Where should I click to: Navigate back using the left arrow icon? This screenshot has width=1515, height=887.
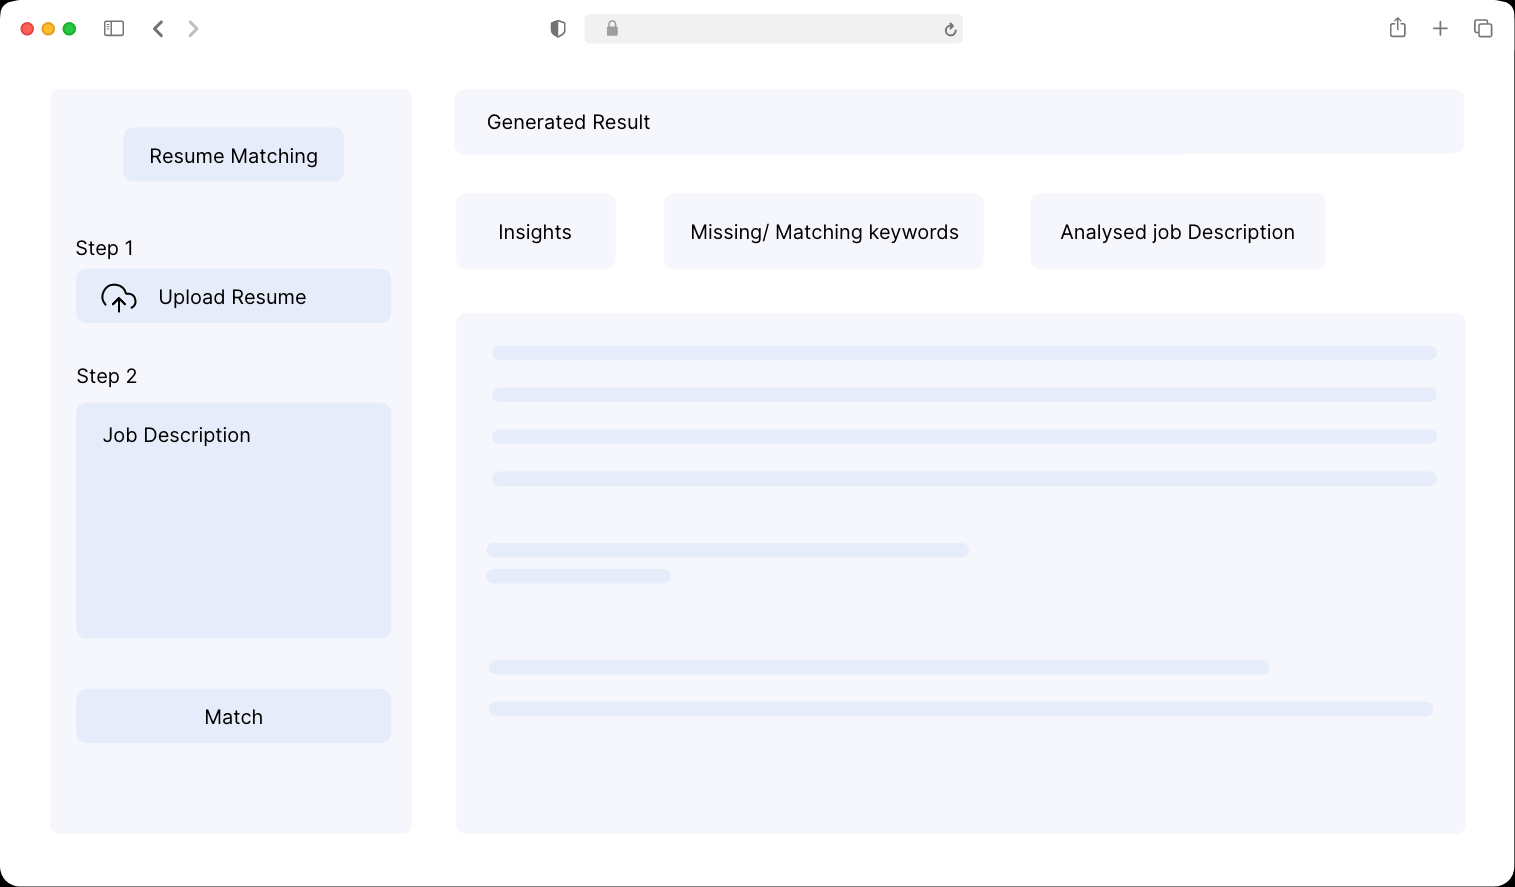[x=158, y=28]
